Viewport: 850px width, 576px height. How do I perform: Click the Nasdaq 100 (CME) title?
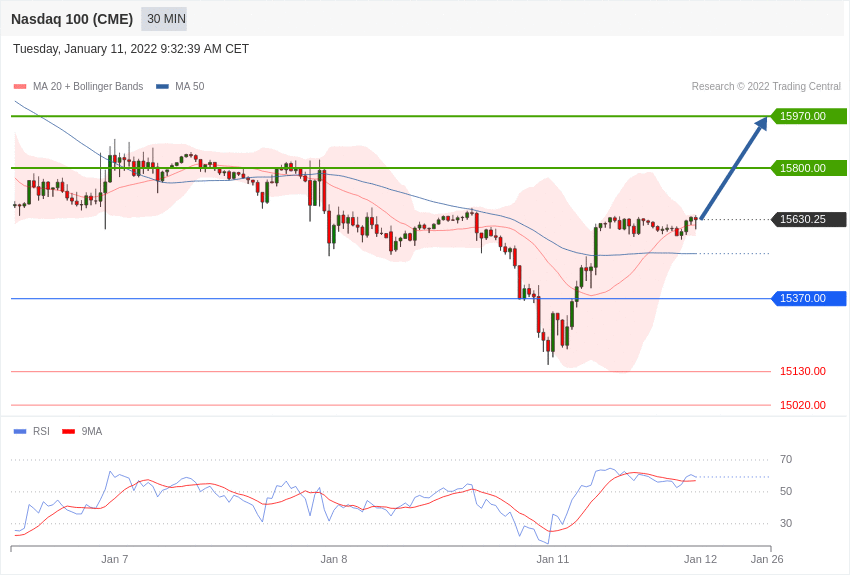pos(72,20)
